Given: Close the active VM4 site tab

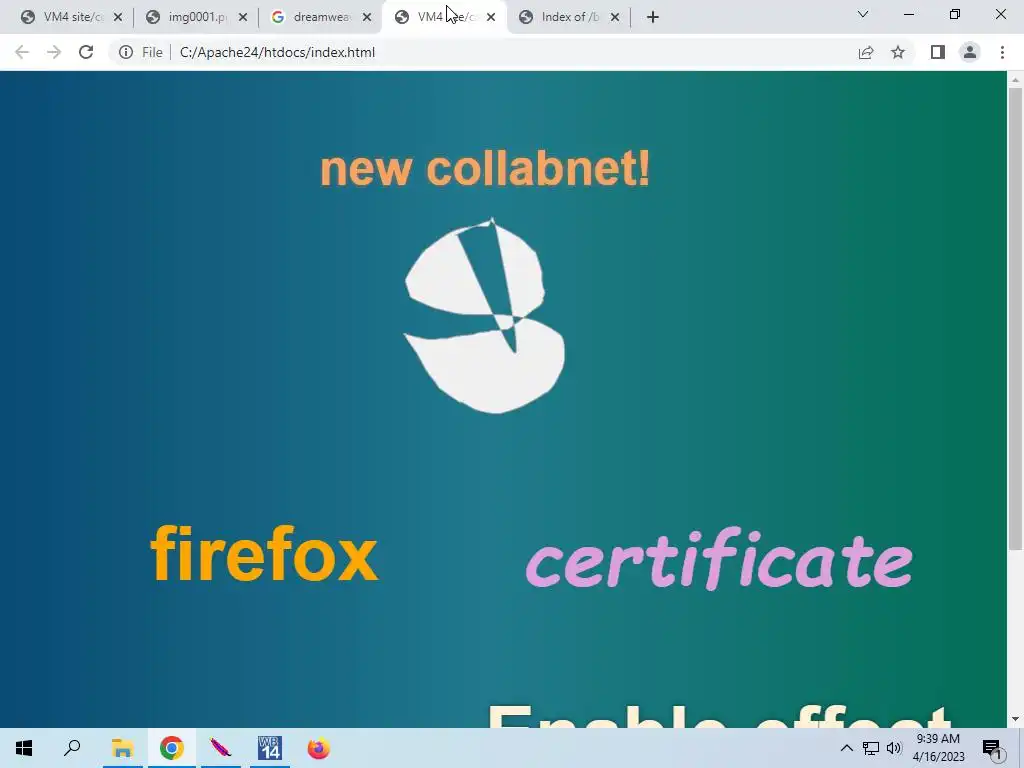Looking at the screenshot, I should pos(491,18).
